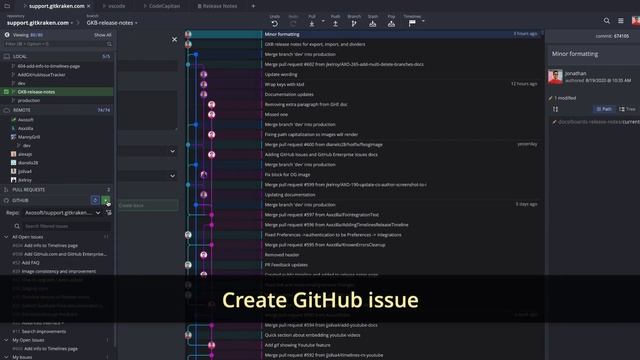The width and height of the screenshot is (640, 360).
Task: Click the Local section computer icon
Action: 7,56
